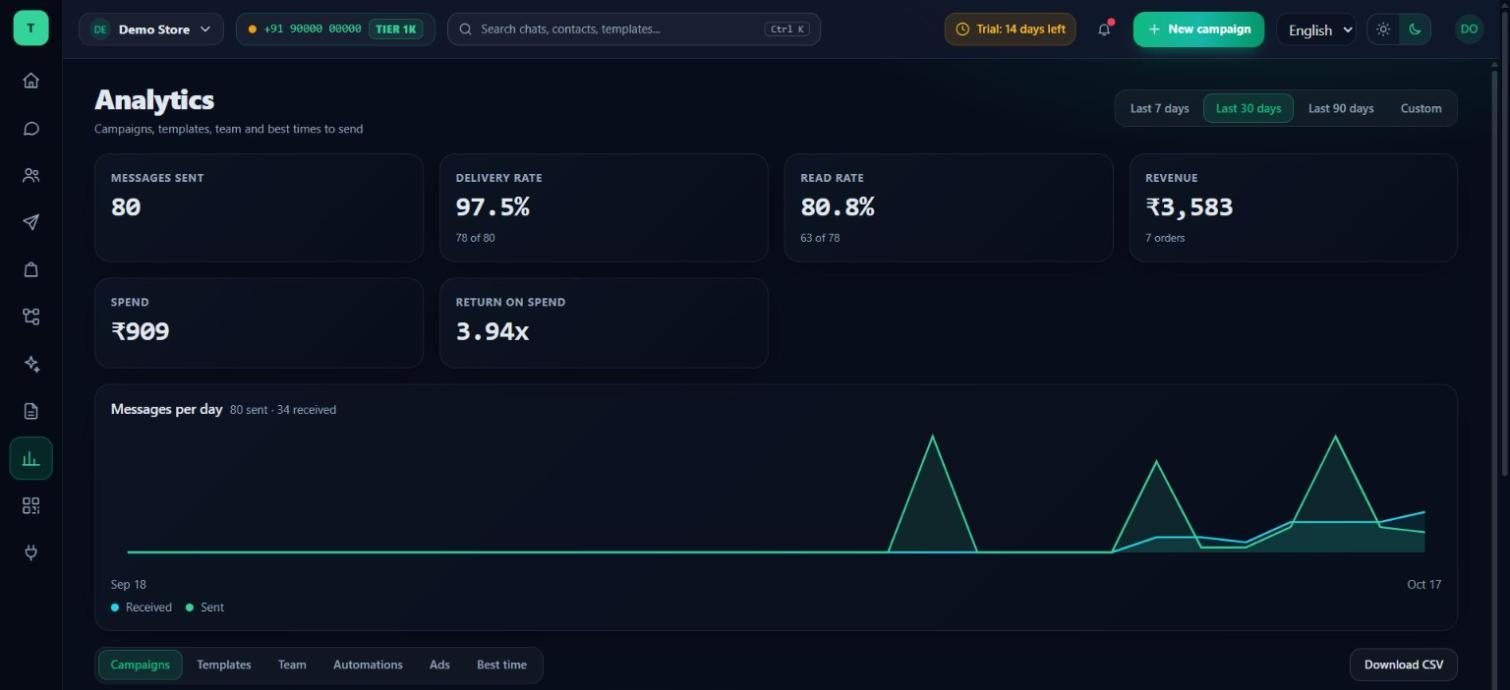Click the search chats, contacts, templates field

(634, 29)
